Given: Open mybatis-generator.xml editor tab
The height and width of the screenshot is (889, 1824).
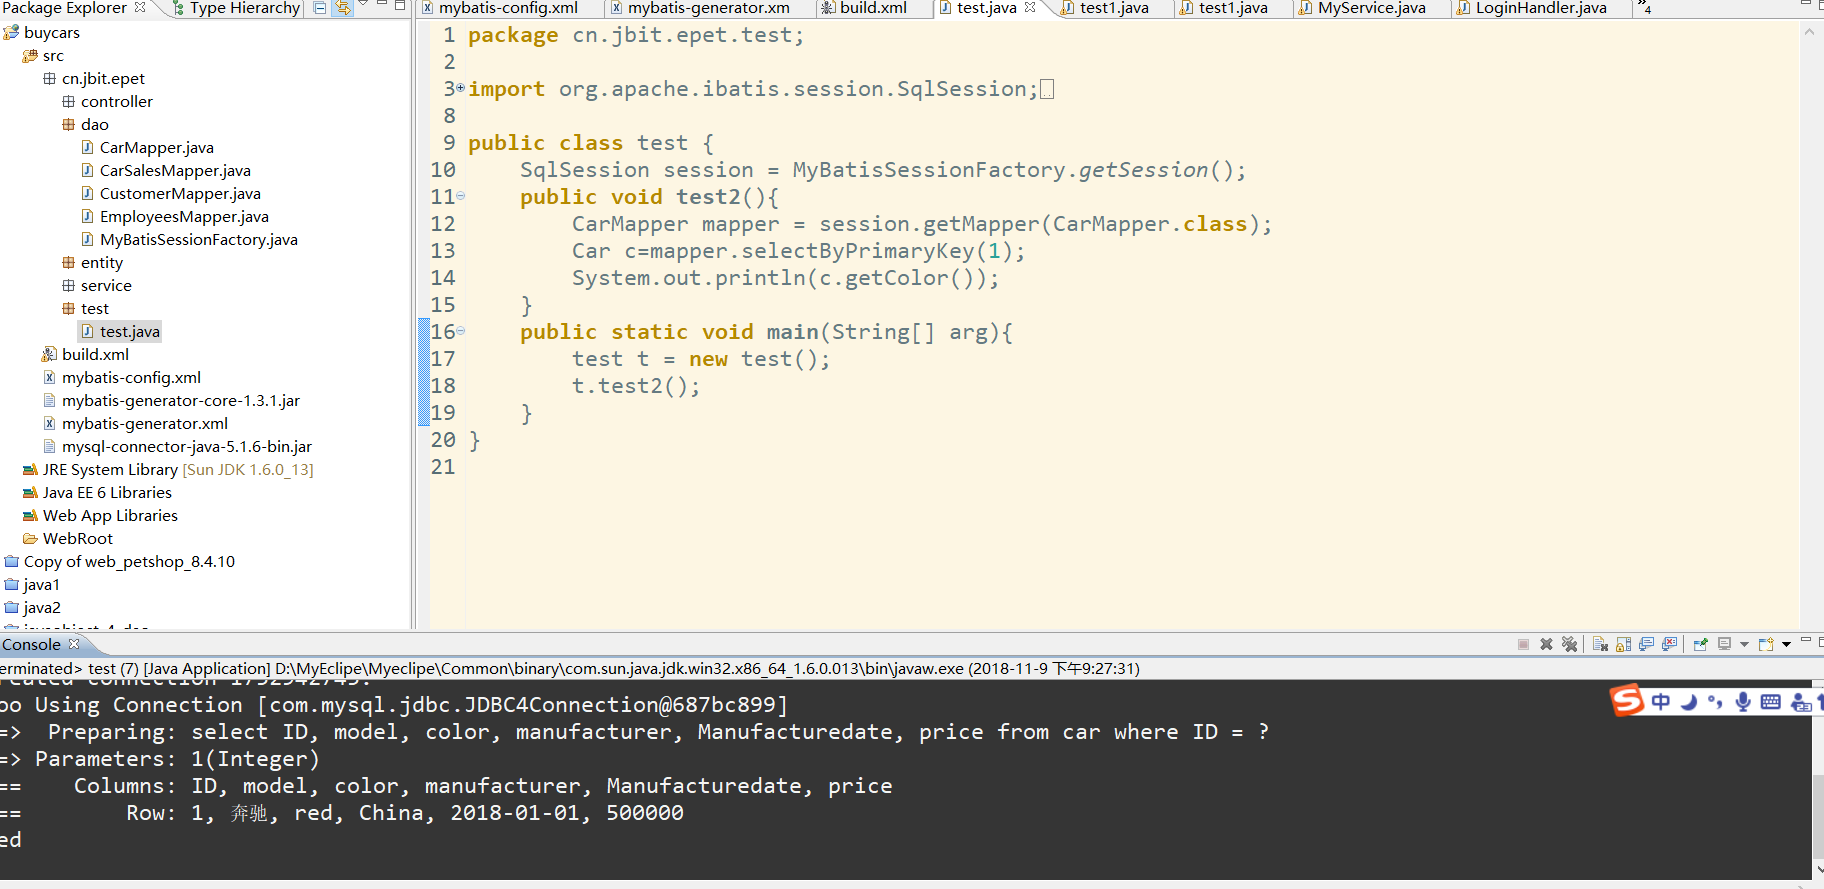Looking at the screenshot, I should (709, 8).
